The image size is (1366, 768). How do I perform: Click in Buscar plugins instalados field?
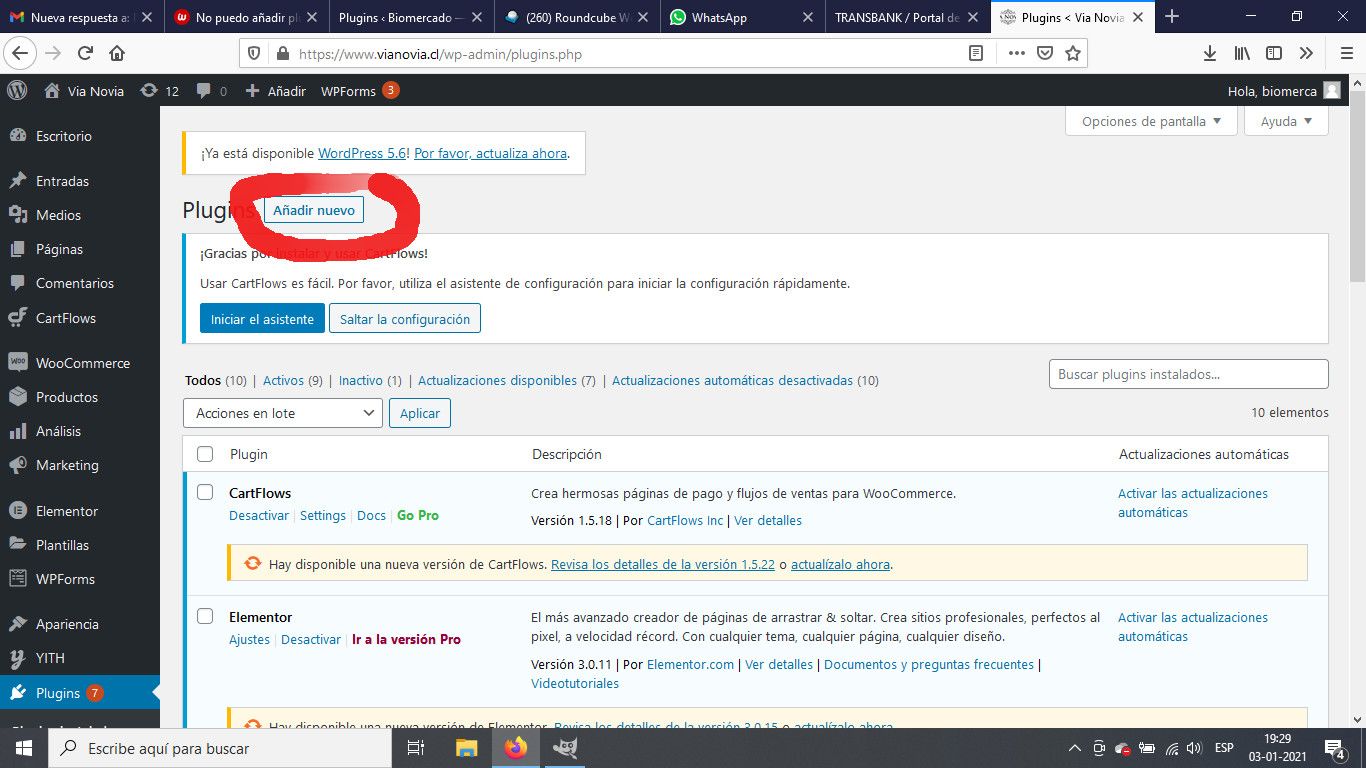1189,374
